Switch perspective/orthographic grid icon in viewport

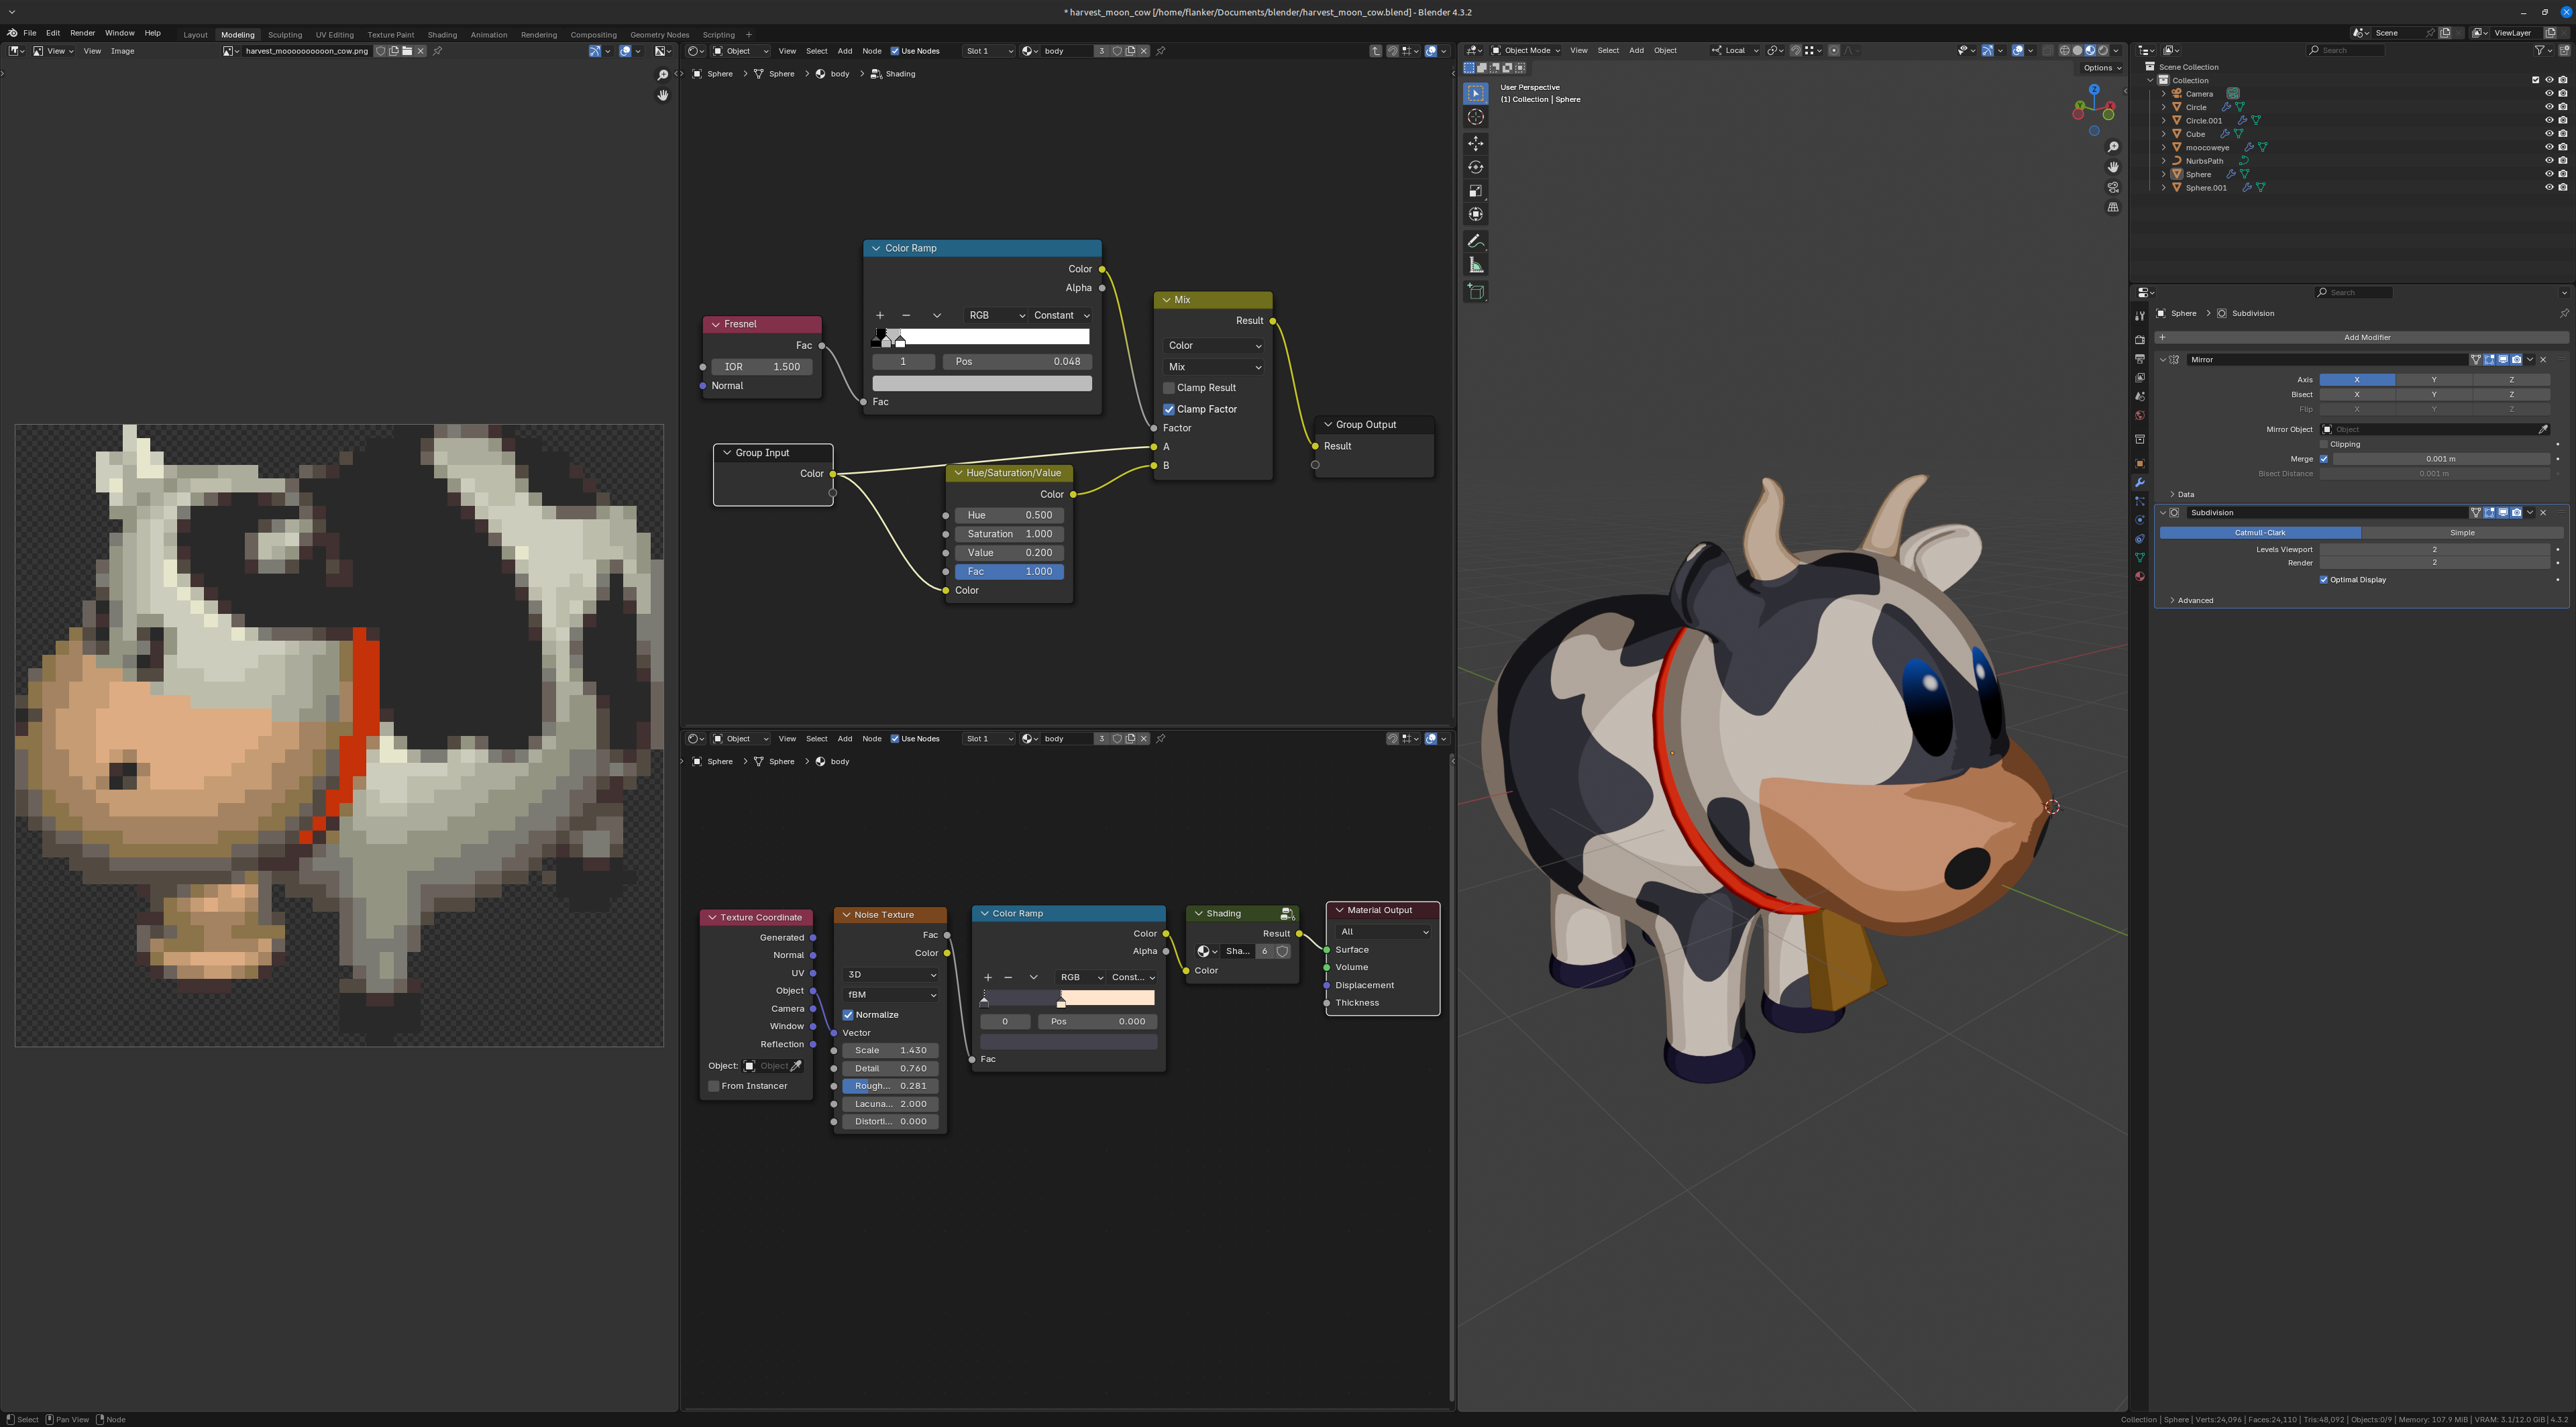(x=2113, y=207)
